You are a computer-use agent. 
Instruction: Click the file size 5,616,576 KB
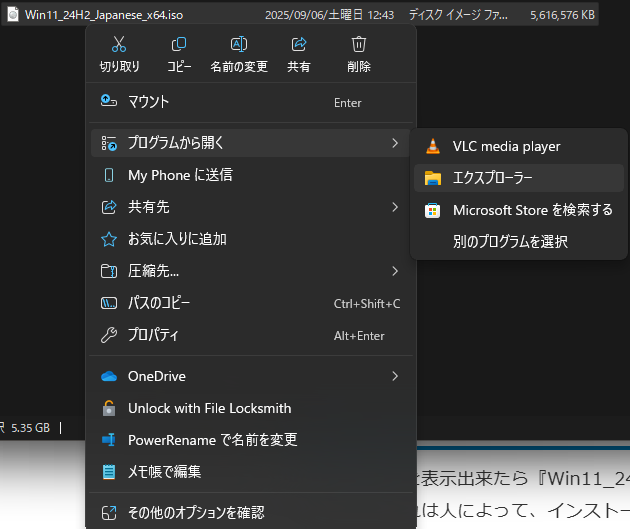pos(562,15)
